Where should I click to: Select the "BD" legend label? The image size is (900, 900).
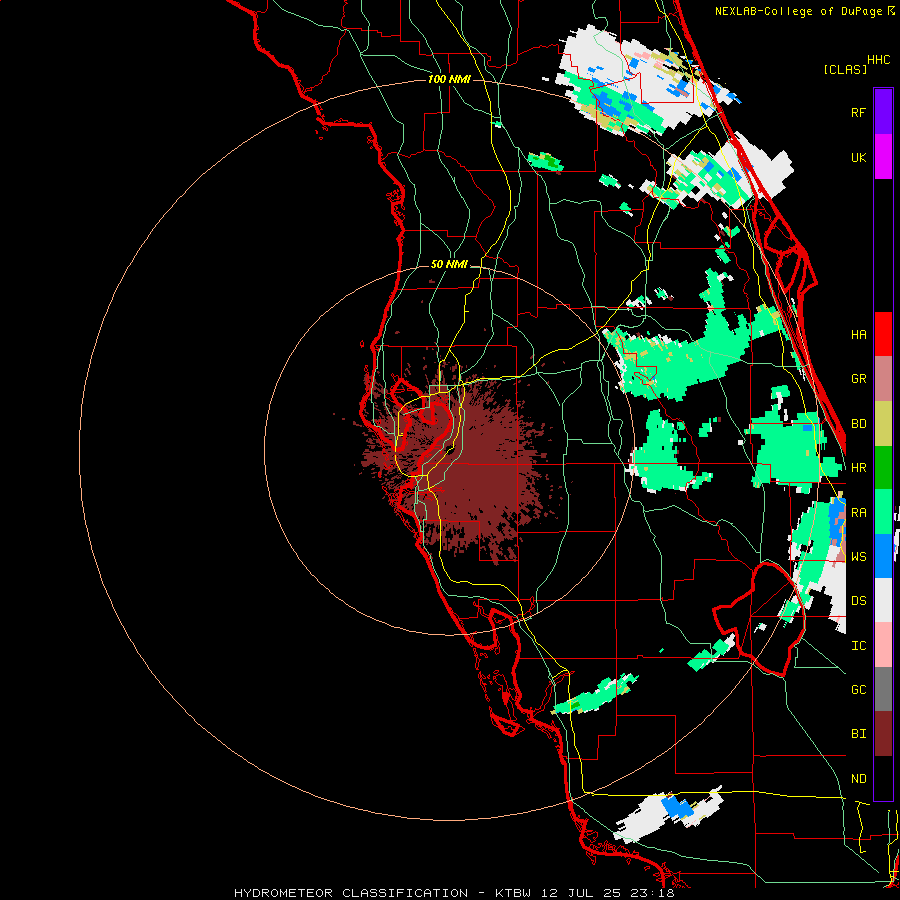pos(858,424)
